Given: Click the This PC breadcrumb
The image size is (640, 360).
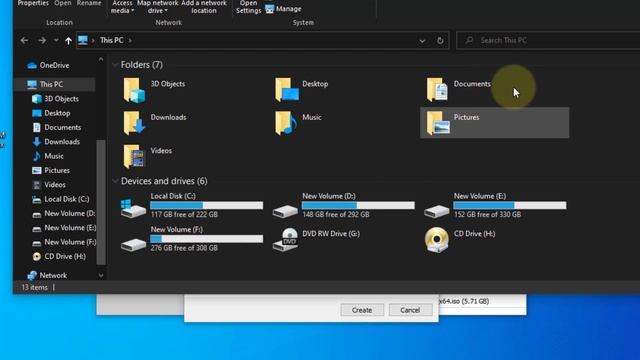Looking at the screenshot, I should [x=111, y=40].
